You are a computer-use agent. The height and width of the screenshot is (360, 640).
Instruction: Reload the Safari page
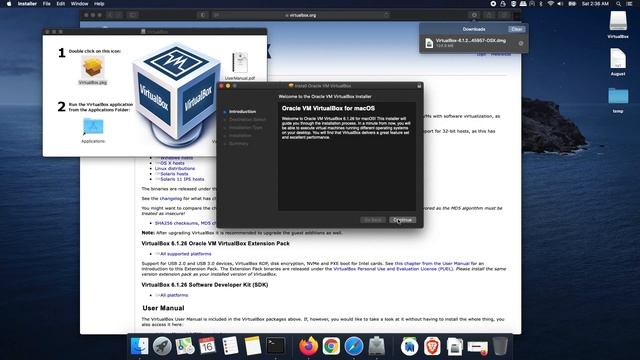(x=386, y=15)
